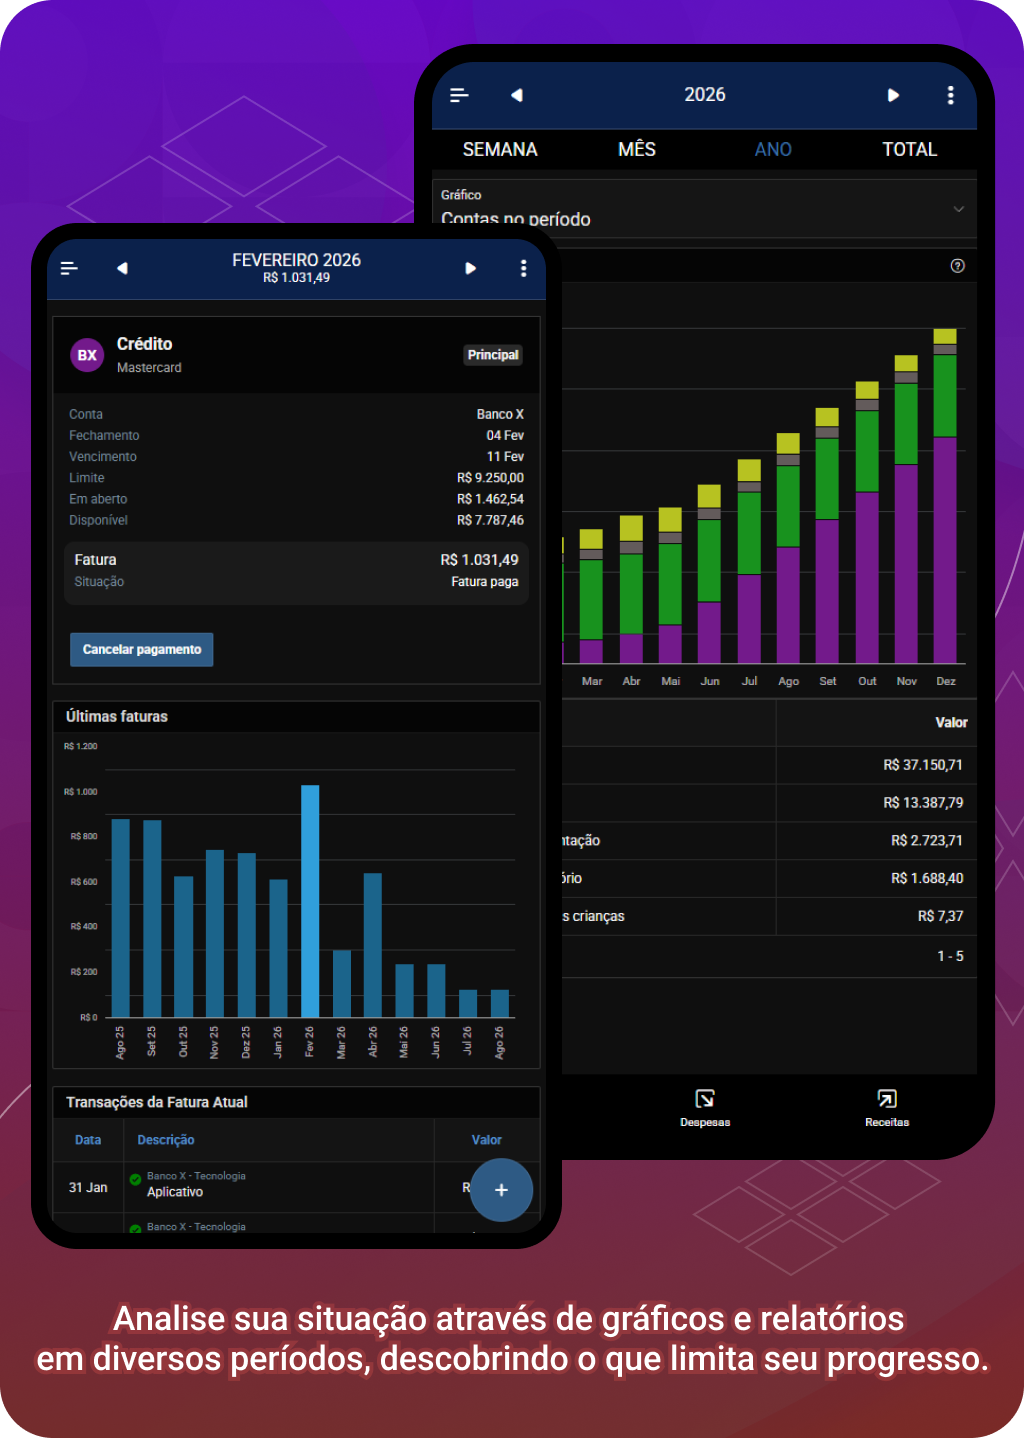The image size is (1024, 1438).
Task: Go to previous month with left arrow
Action: 122,268
